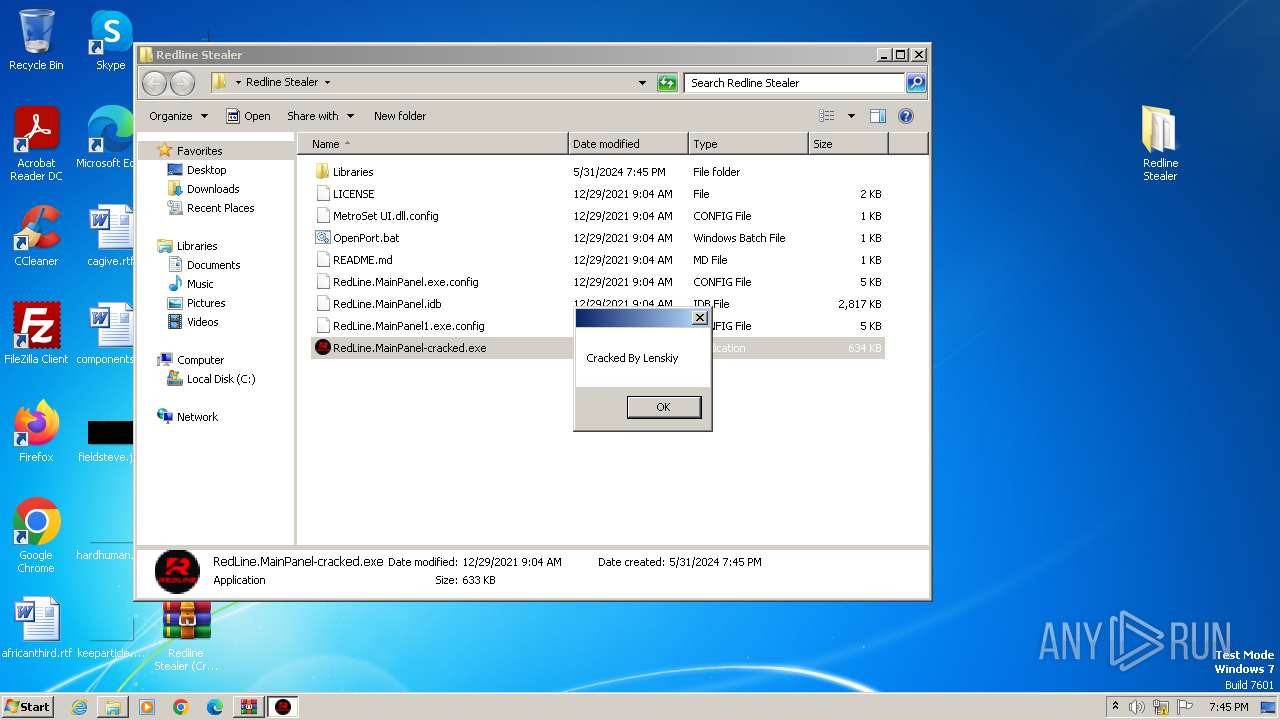Open Recent Places in navigation pane
Viewport: 1280px width, 720px height.
point(220,208)
